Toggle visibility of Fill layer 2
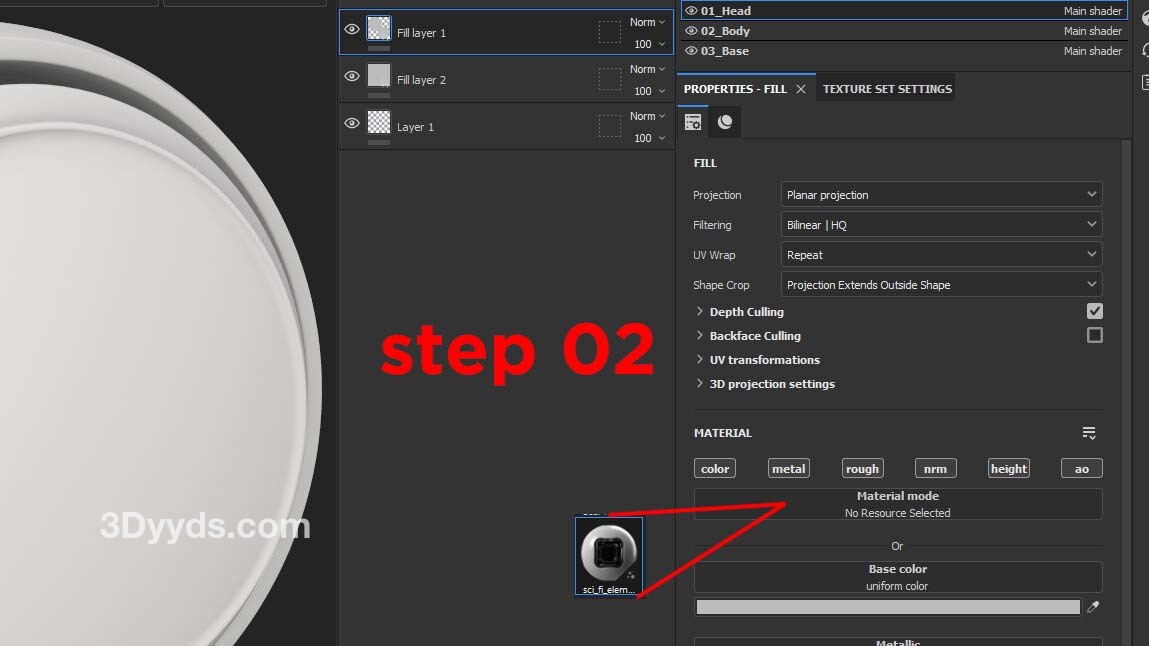 tap(351, 77)
